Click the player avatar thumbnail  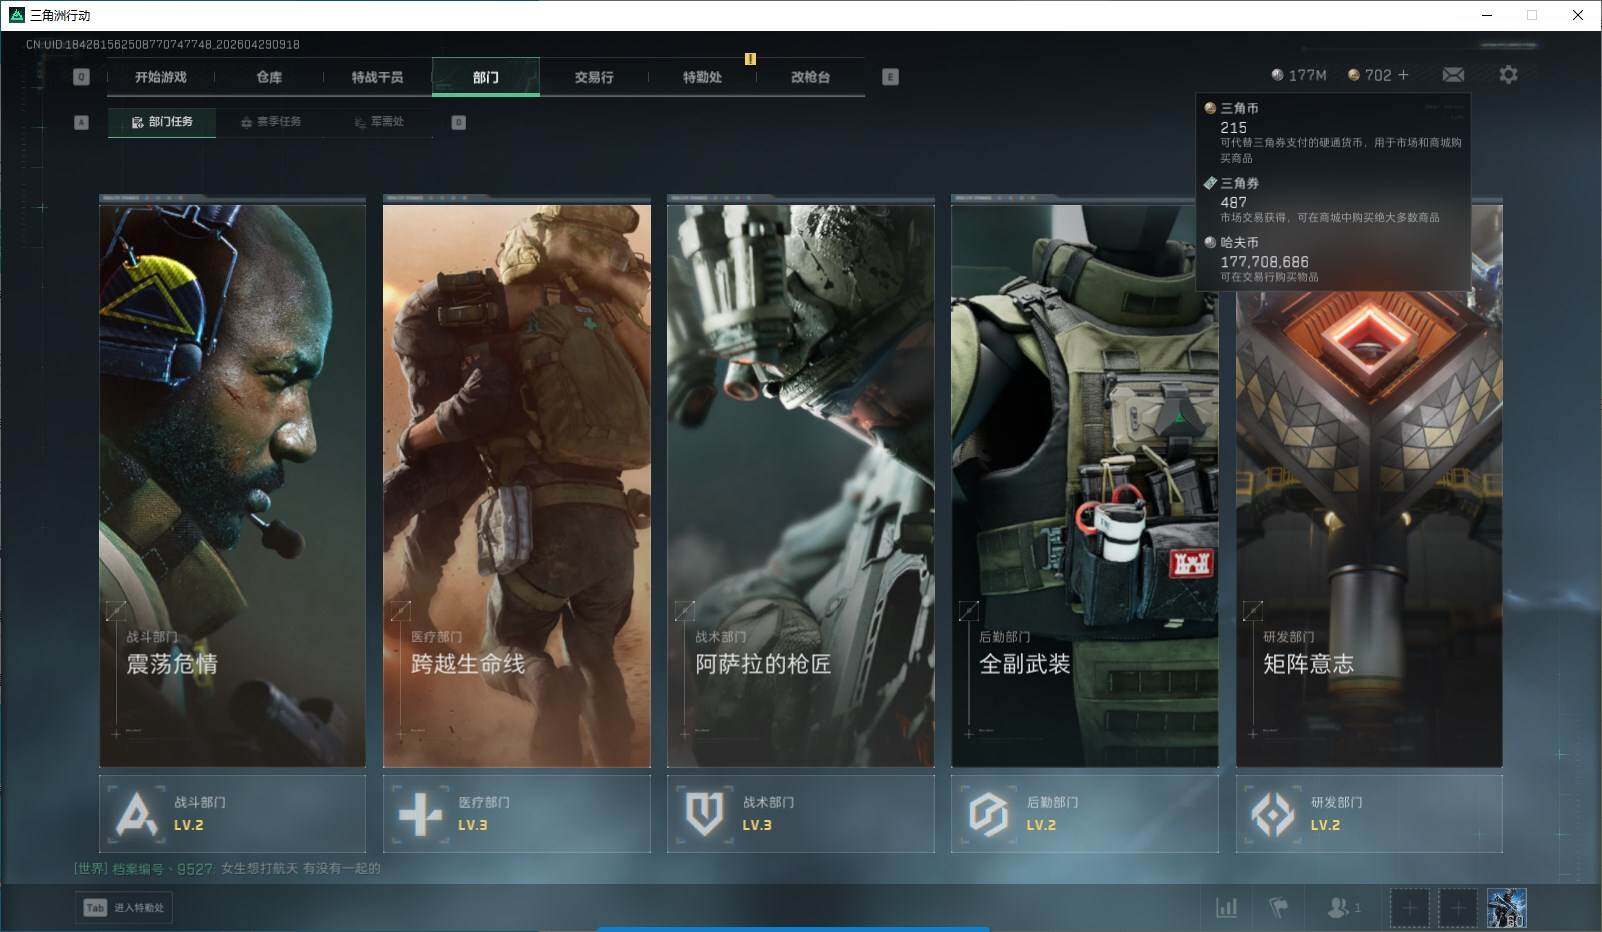pos(1506,908)
